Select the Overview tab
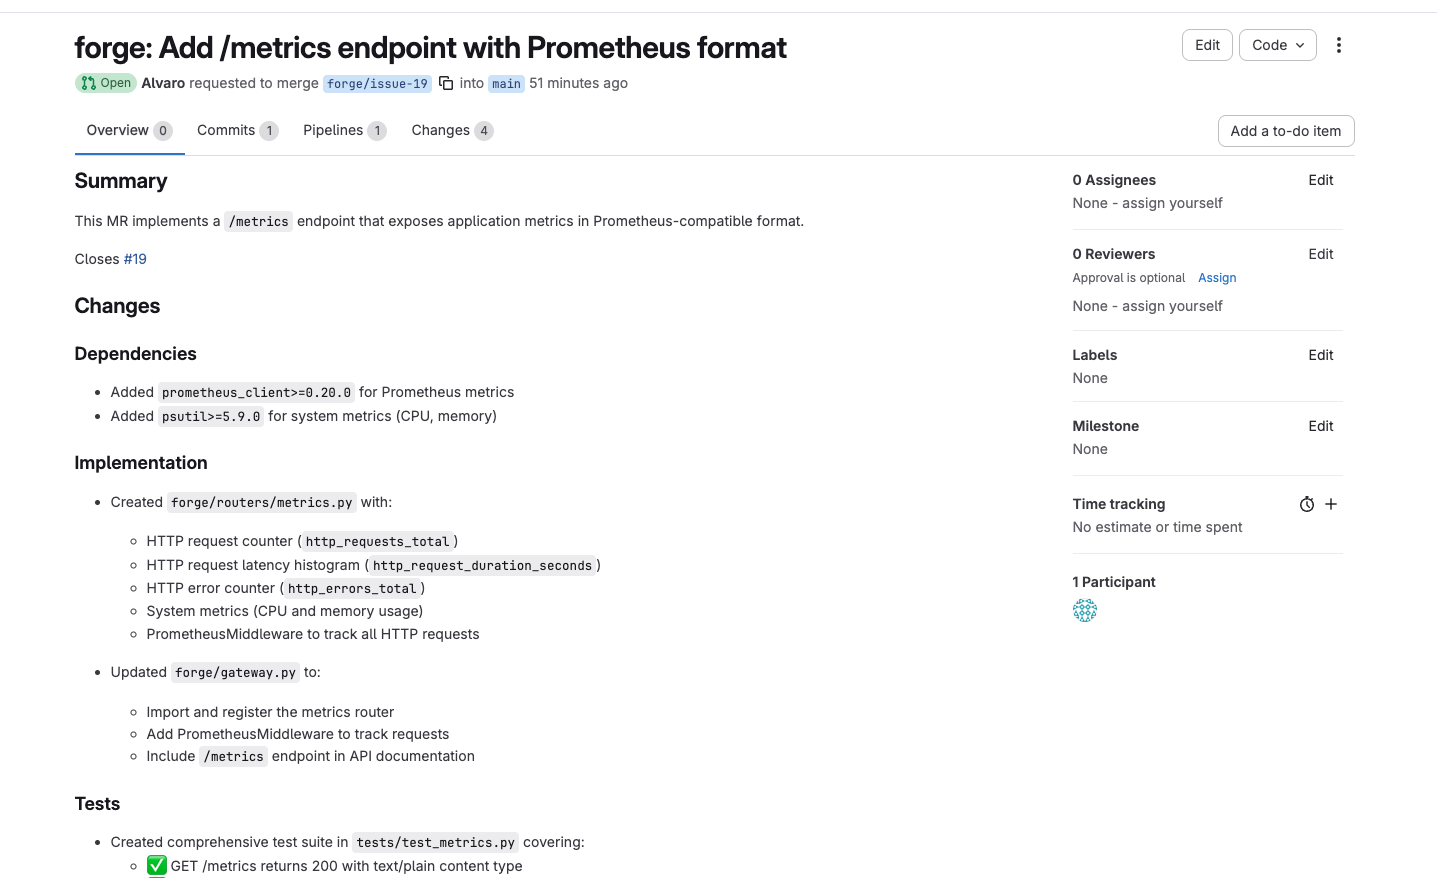The image size is (1437, 878). (129, 130)
